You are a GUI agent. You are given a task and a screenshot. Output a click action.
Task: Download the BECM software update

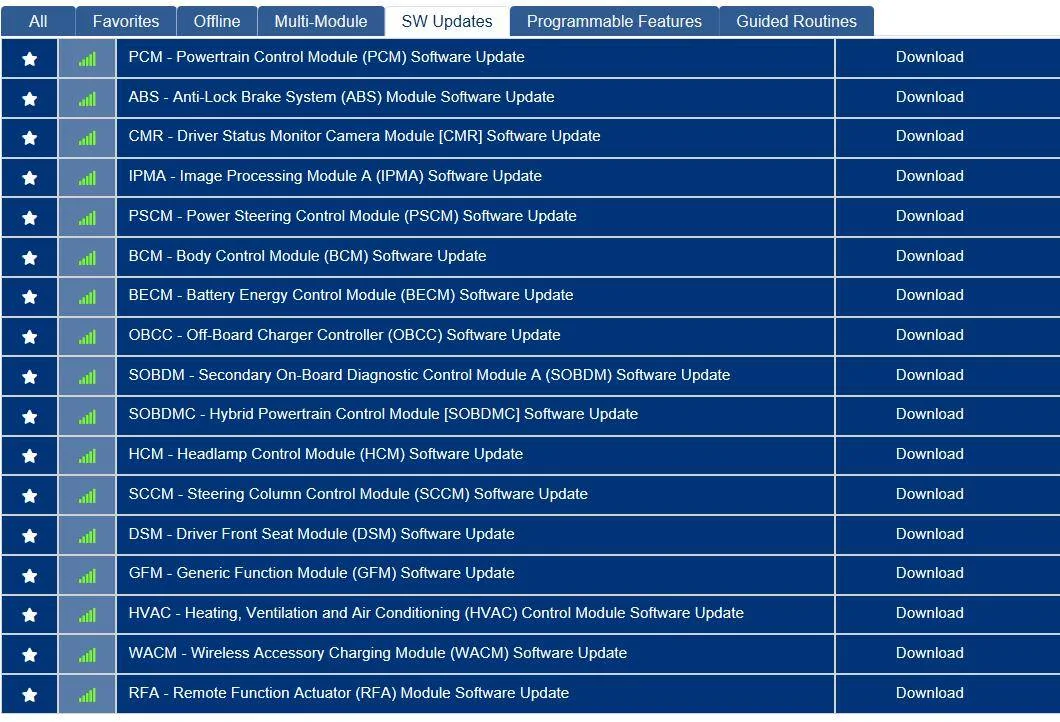[x=930, y=295]
